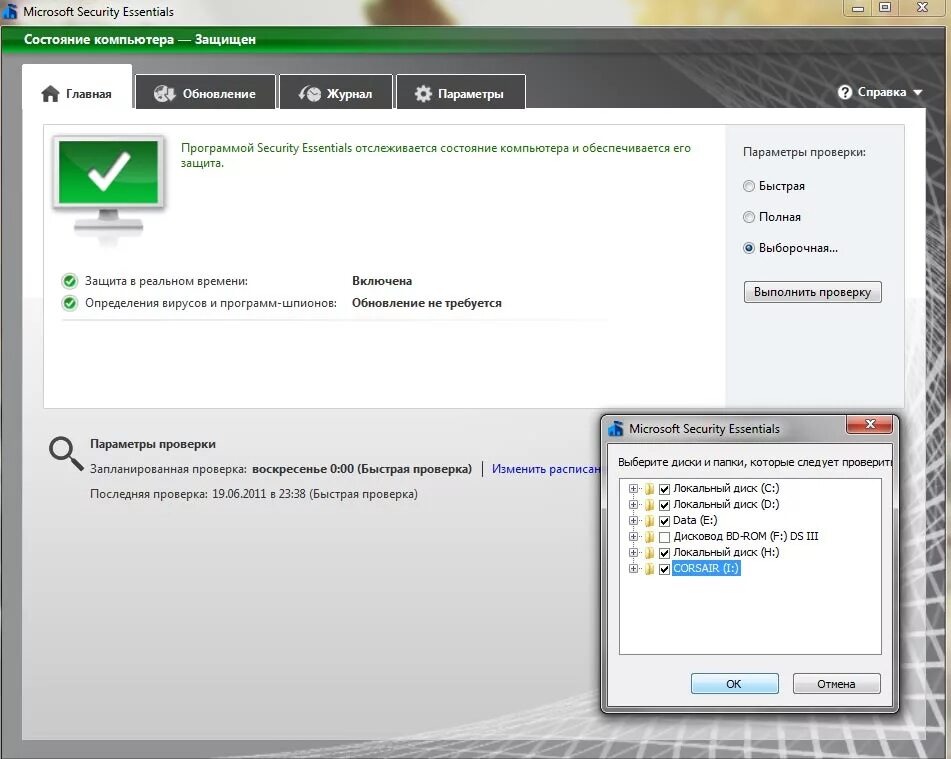Go to the Параметры settings tab
This screenshot has height=759, width=951.
coord(461,92)
